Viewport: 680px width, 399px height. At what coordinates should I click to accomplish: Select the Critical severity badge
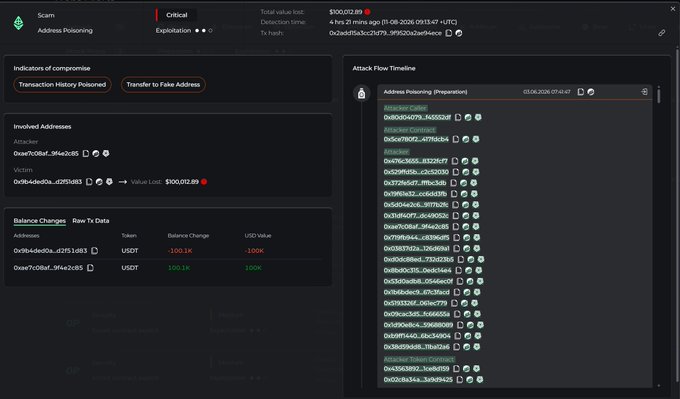177,15
